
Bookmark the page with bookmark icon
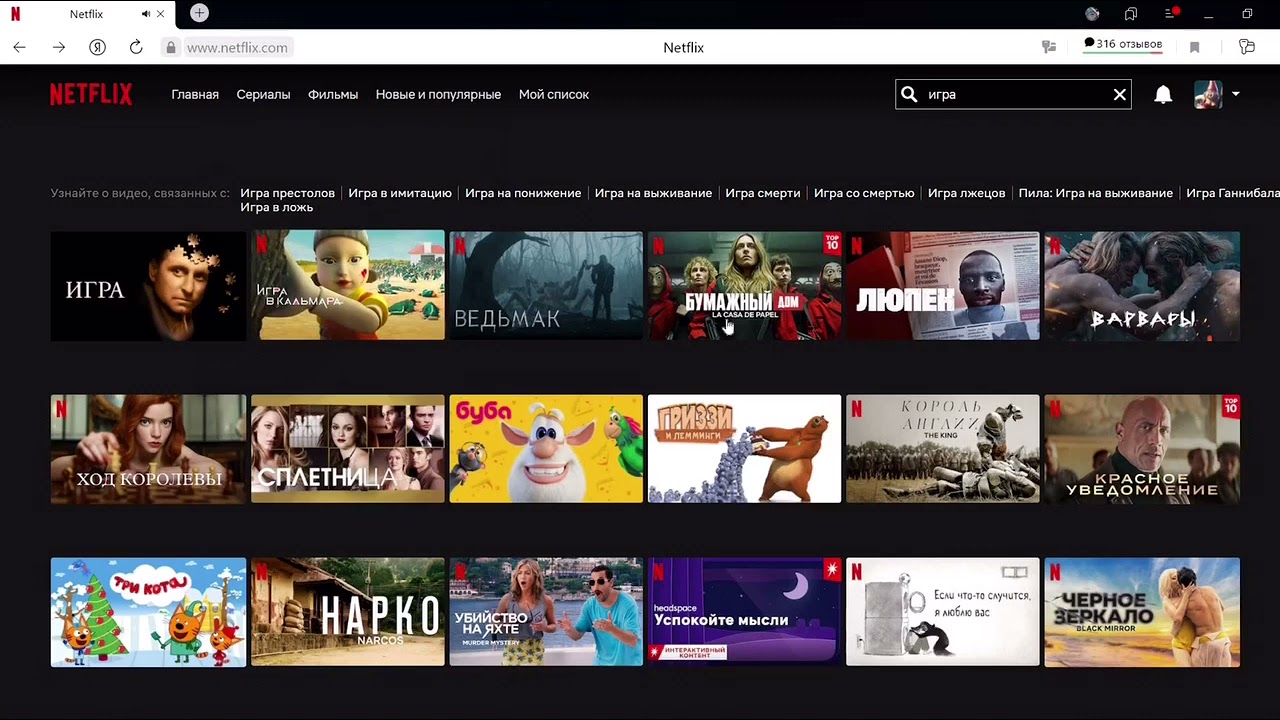pyautogui.click(x=1194, y=47)
